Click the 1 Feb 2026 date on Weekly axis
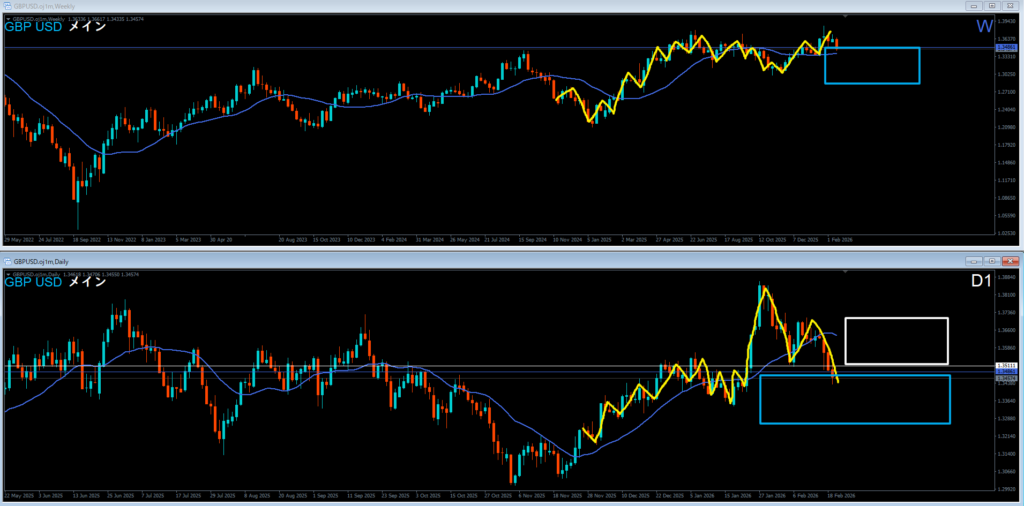Image resolution: width=1024 pixels, height=506 pixels. pyautogui.click(x=840, y=240)
